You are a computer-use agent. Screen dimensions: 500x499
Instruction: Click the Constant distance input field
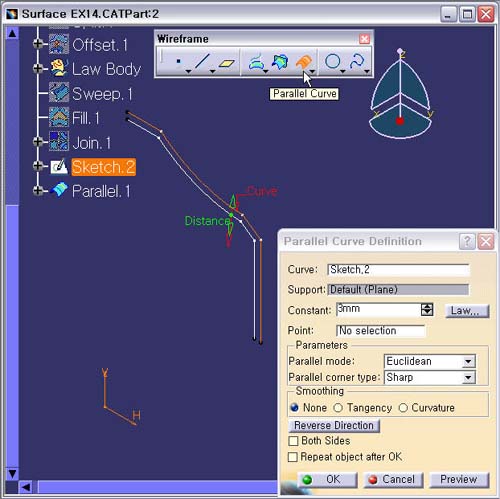379,309
